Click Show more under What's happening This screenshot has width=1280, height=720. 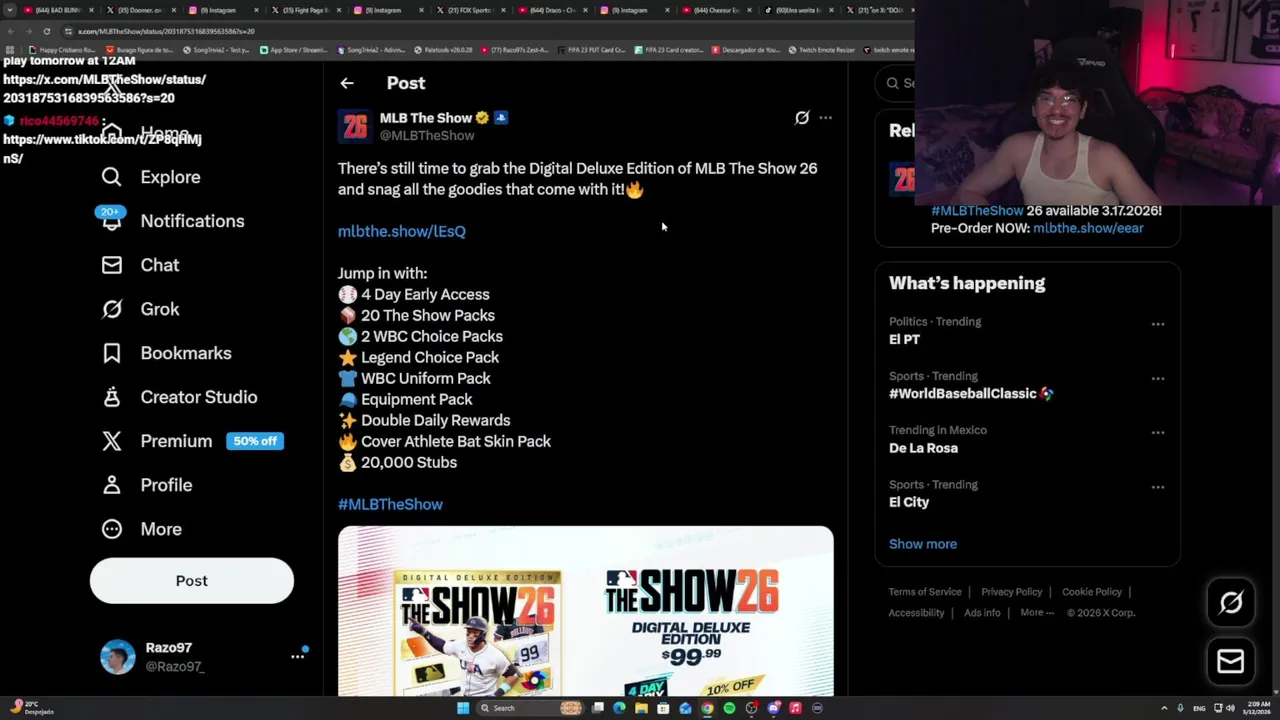point(923,544)
